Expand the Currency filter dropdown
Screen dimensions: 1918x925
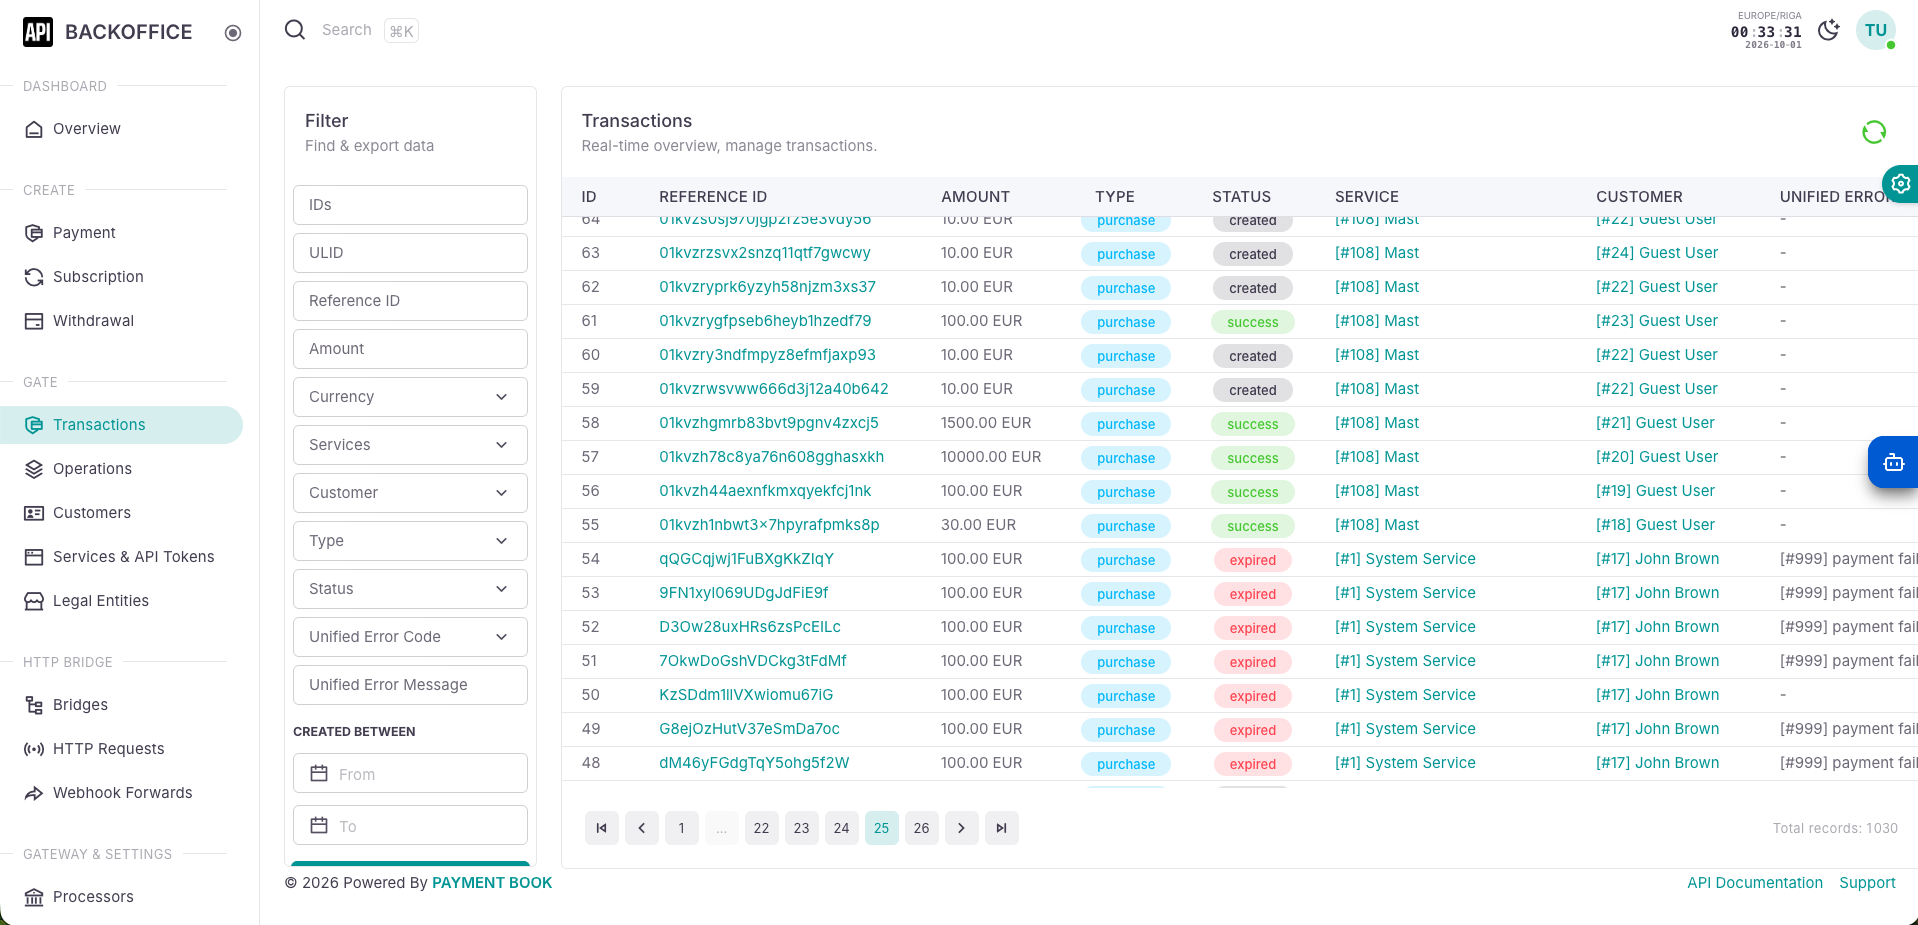click(410, 397)
